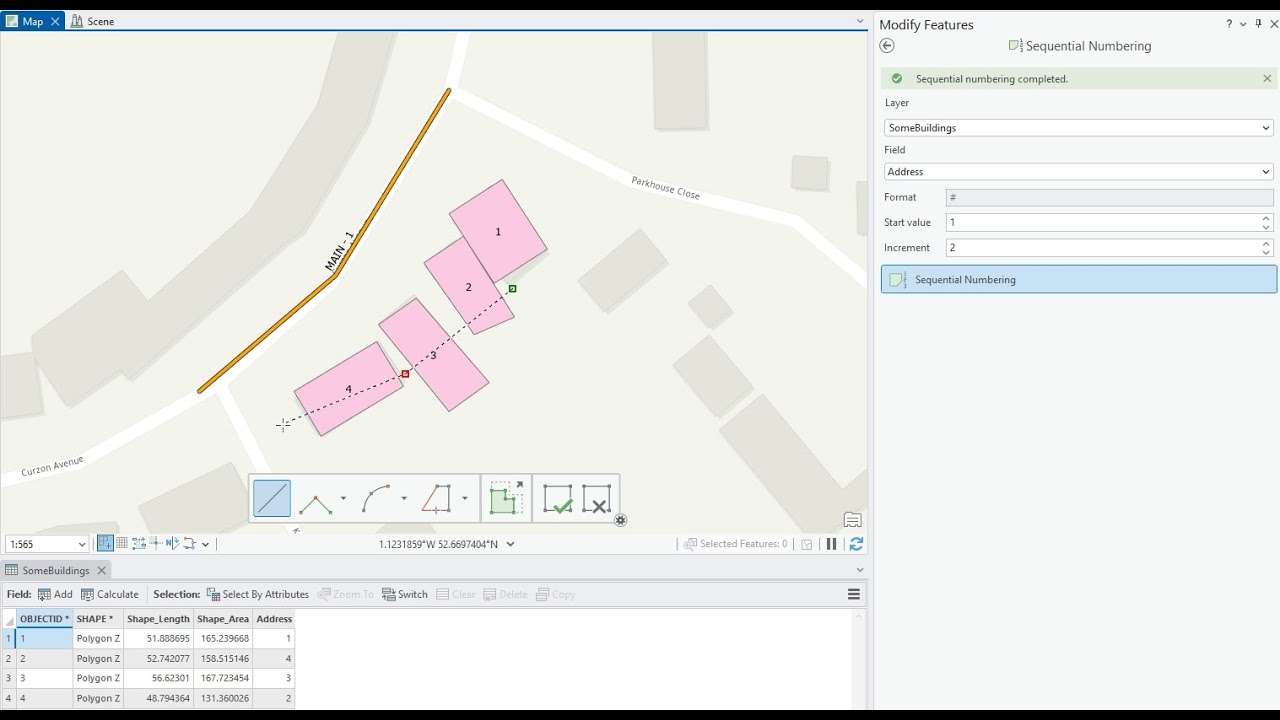1280x720 pixels.
Task: Click cell value 52.742077
Action: pyautogui.click(x=158, y=658)
